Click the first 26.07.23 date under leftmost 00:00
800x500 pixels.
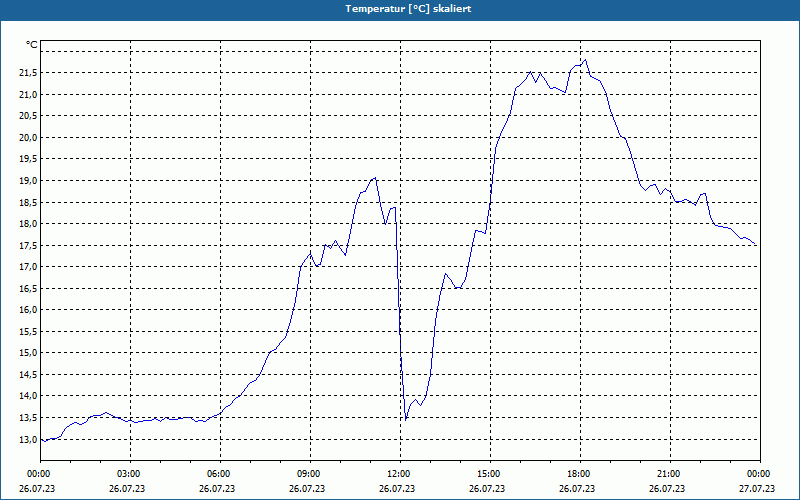tap(37, 488)
